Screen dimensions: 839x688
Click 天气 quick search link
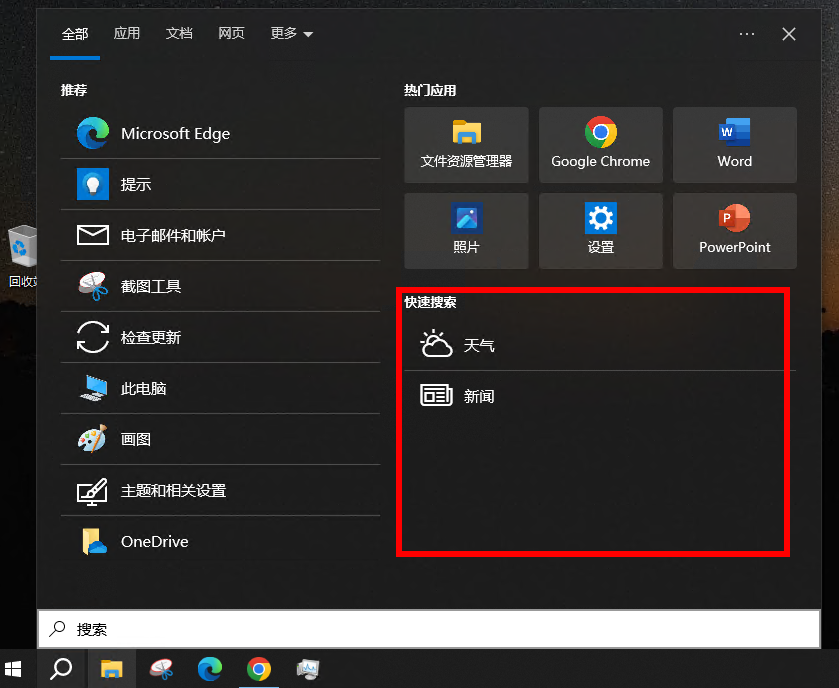pos(479,346)
